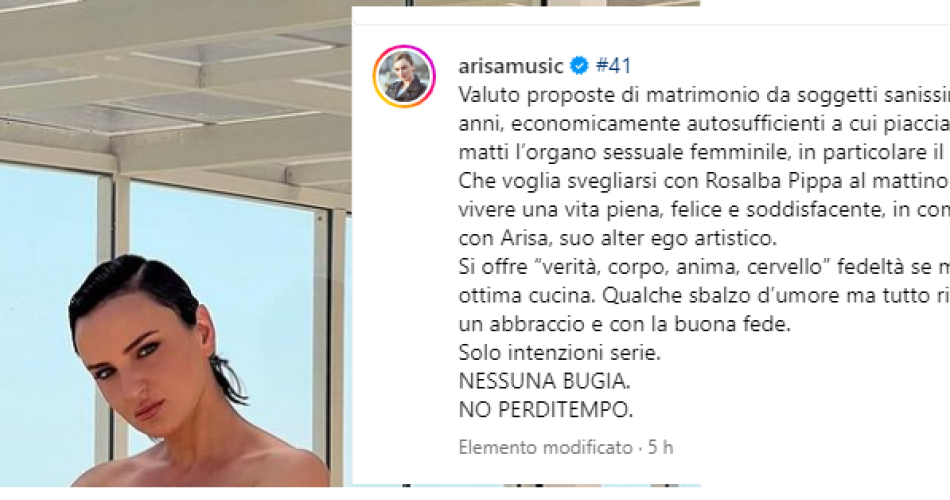
Task: Click the 5 h post timestamp
Action: pos(660,447)
